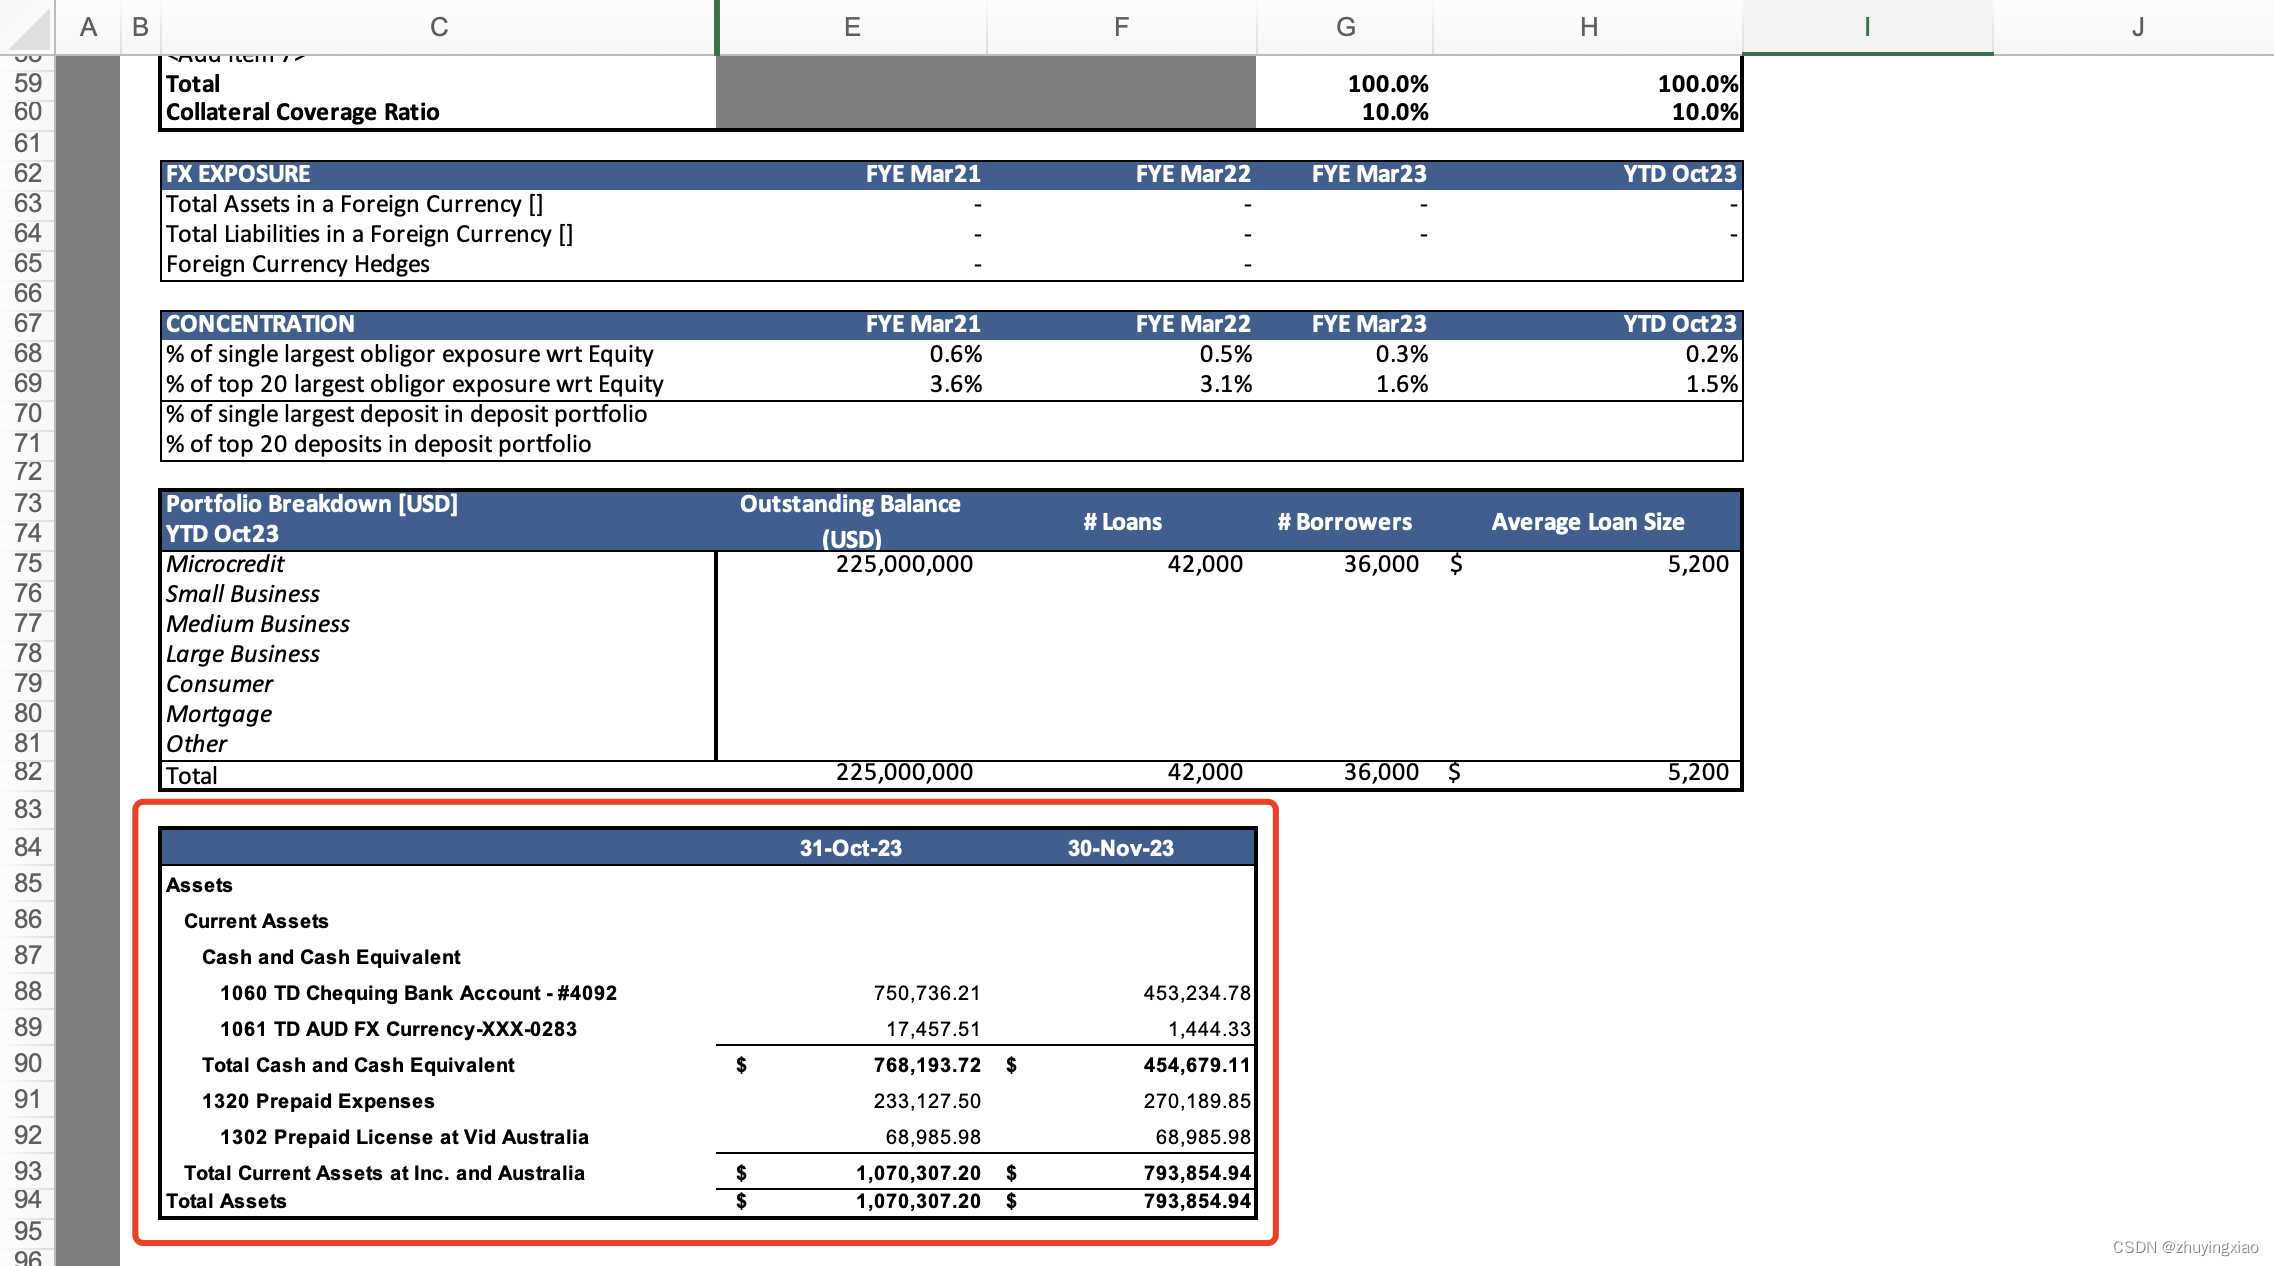Click Foreign Currency Hedges row label
The height and width of the screenshot is (1266, 2274).
(x=297, y=264)
